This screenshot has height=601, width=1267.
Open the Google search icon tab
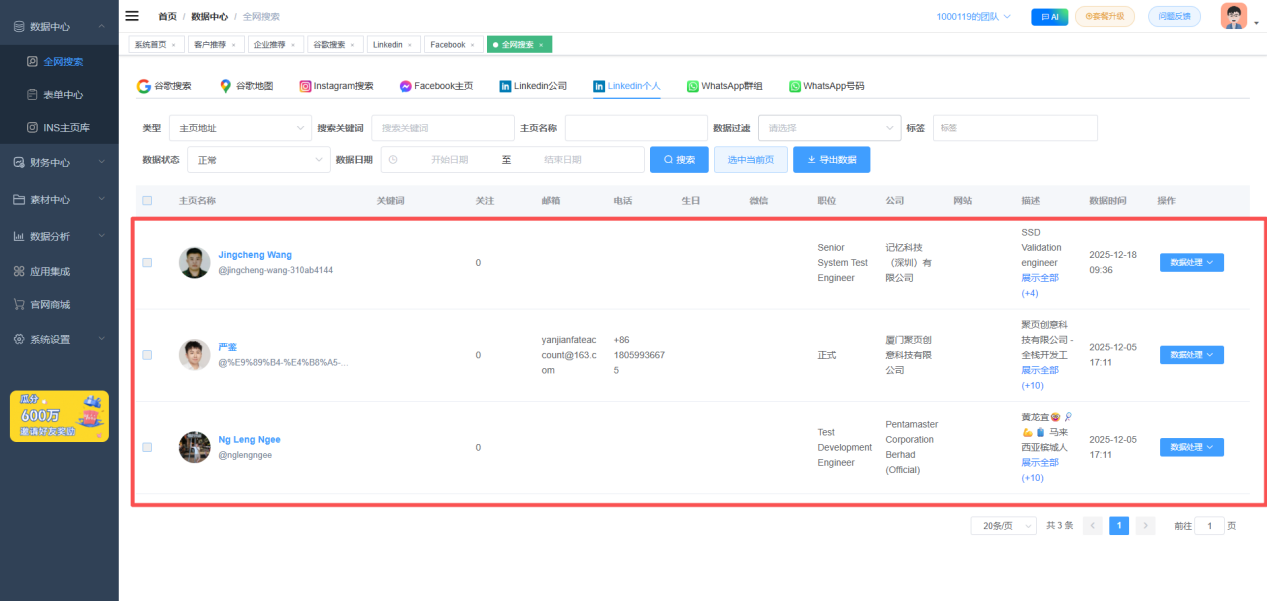164,86
